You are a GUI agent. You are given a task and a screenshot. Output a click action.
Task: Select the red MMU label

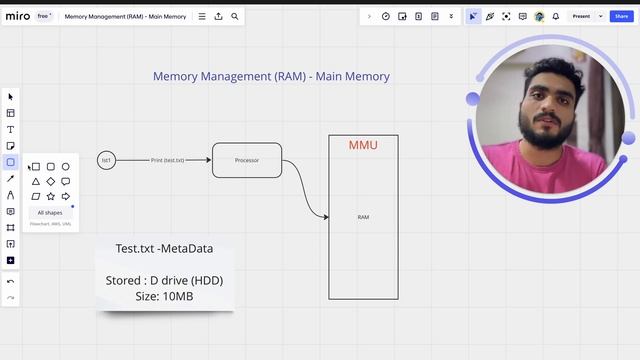tap(363, 145)
